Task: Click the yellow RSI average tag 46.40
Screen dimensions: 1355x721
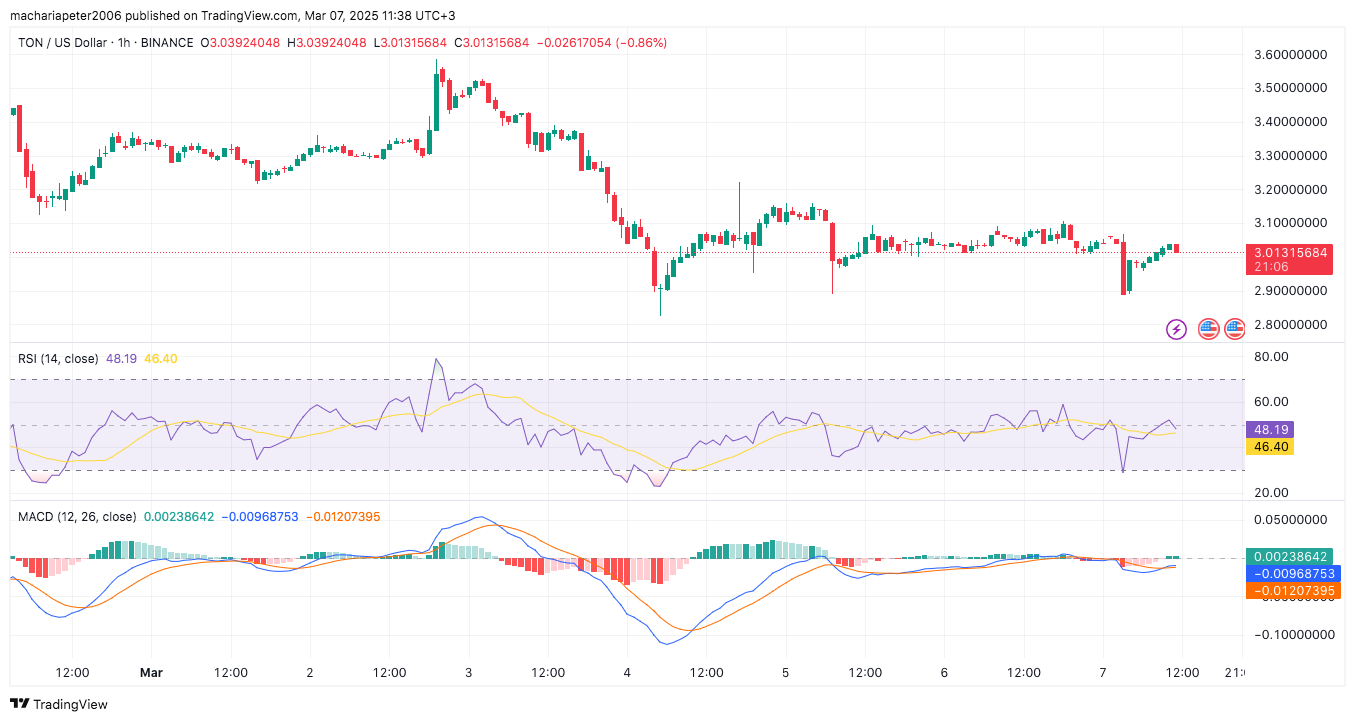Action: 1270,447
